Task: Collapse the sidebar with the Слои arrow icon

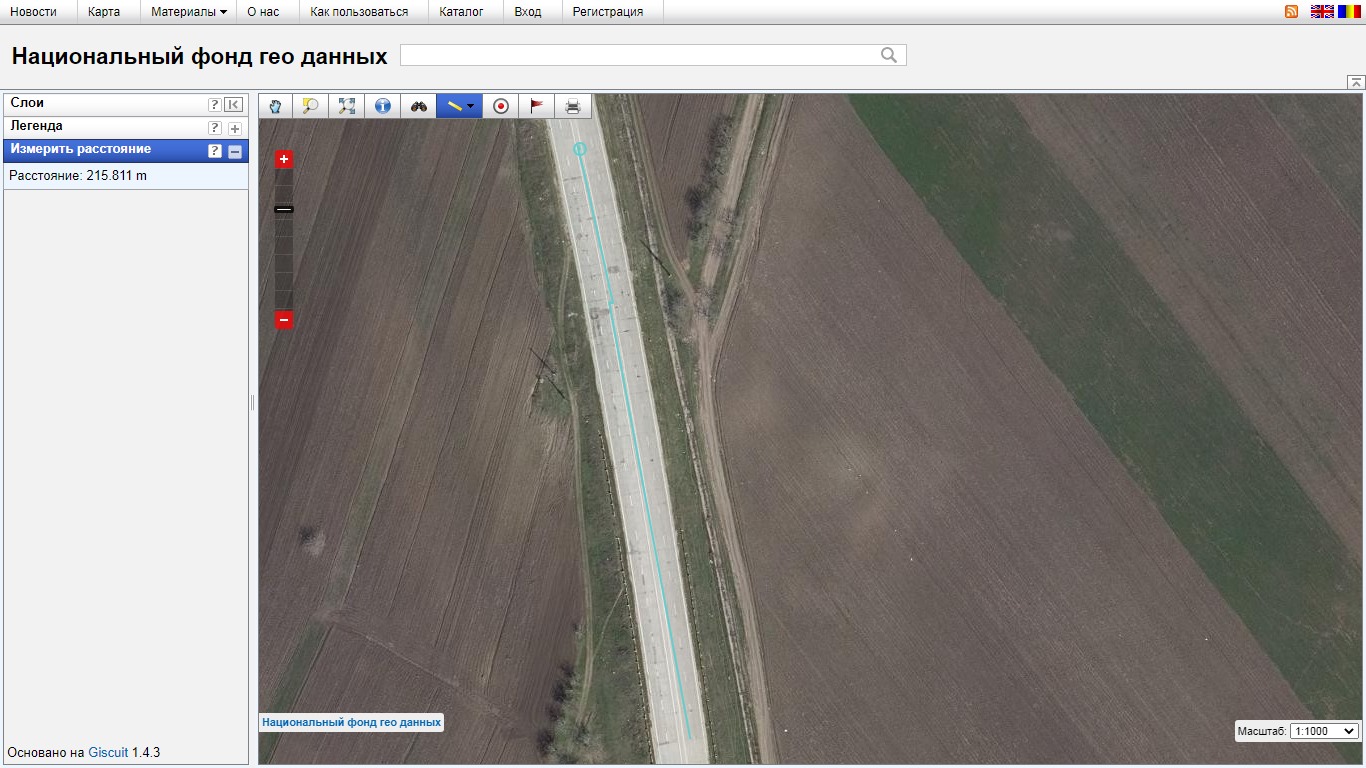Action: point(233,104)
